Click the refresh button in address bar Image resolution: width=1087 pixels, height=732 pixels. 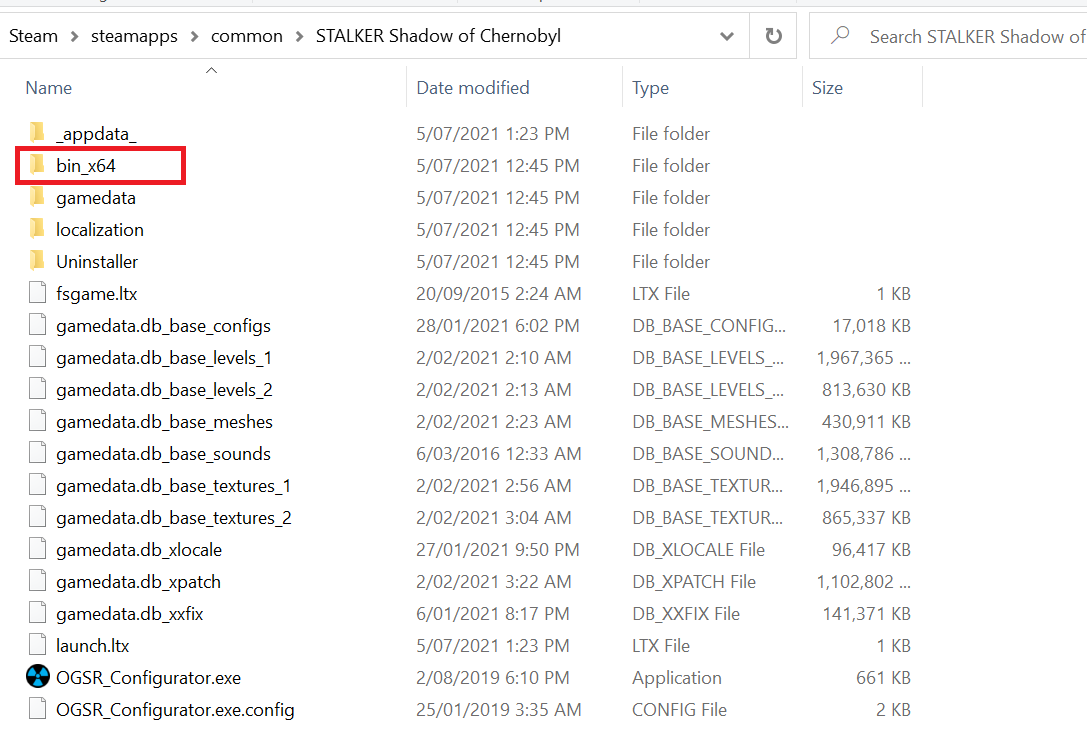[773, 36]
